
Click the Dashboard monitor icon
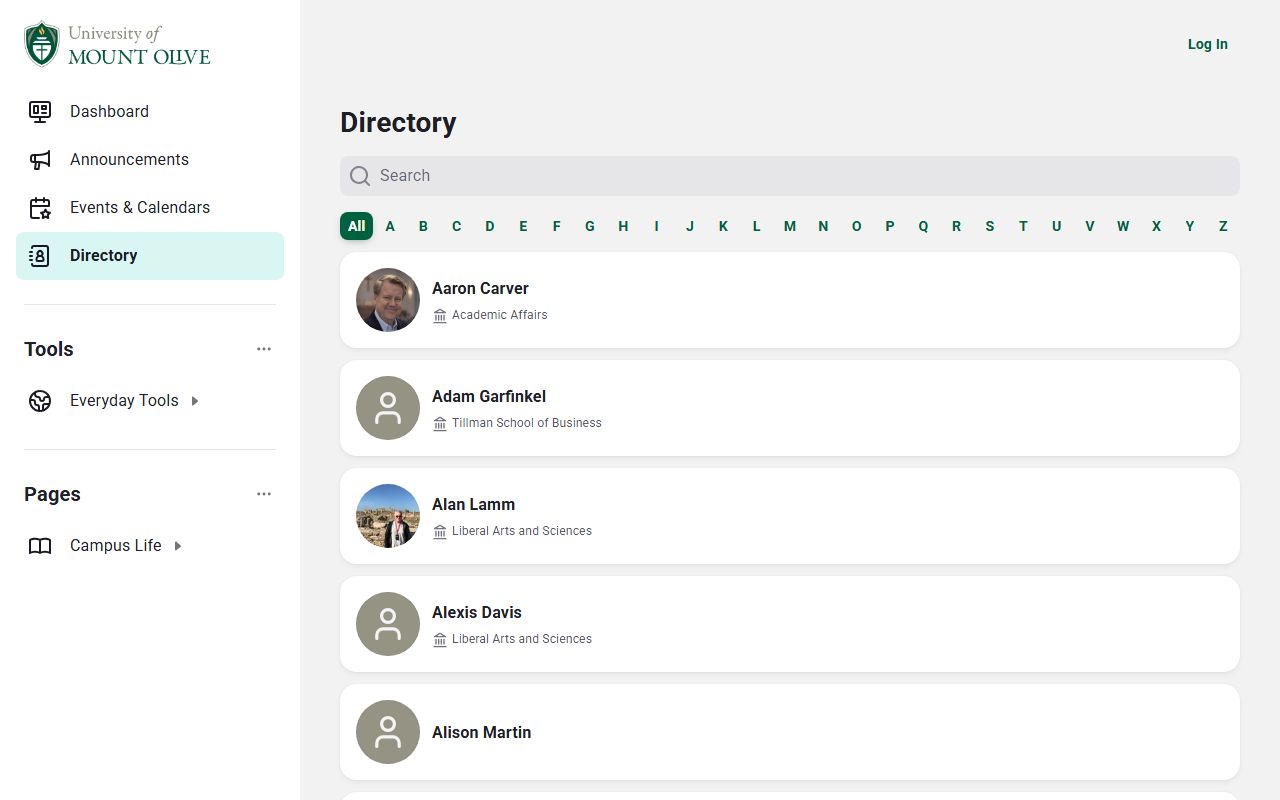point(40,111)
